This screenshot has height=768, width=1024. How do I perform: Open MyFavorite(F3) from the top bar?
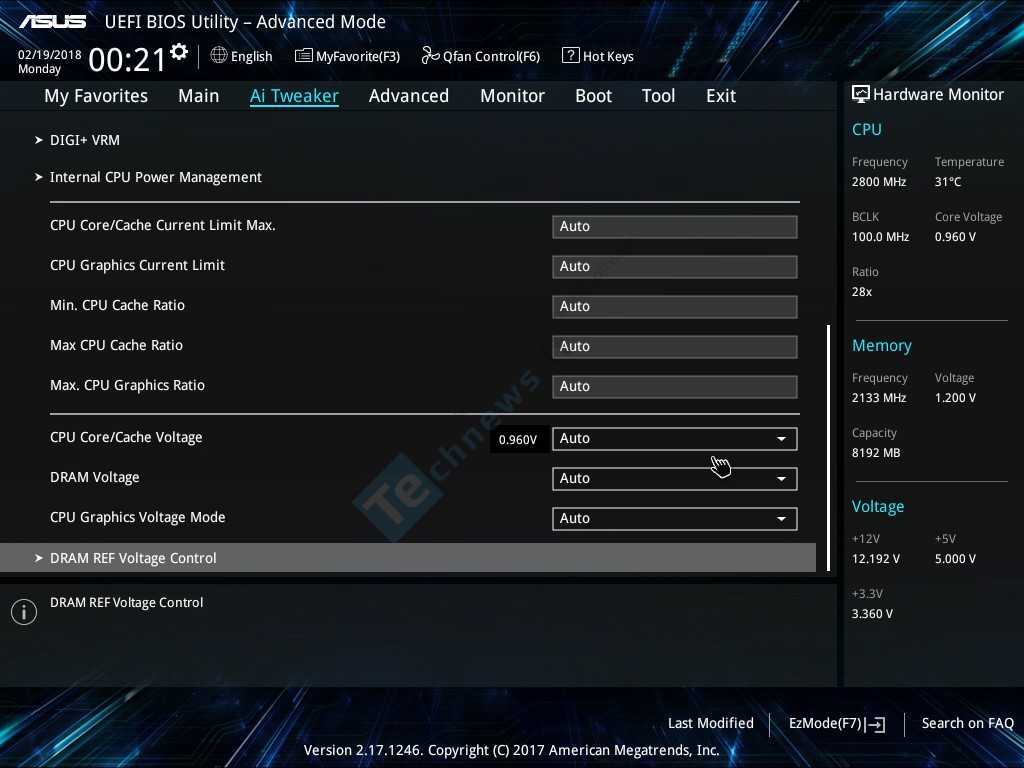347,56
